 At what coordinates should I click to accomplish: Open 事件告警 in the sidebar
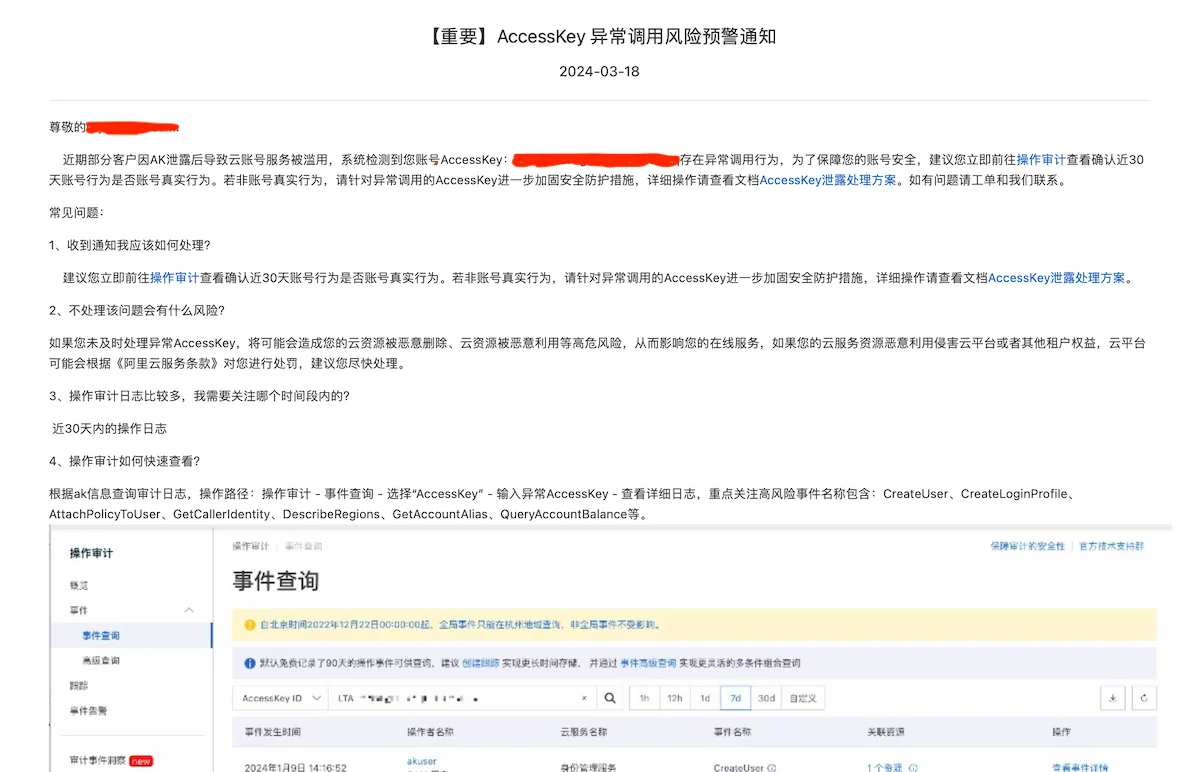coord(88,711)
